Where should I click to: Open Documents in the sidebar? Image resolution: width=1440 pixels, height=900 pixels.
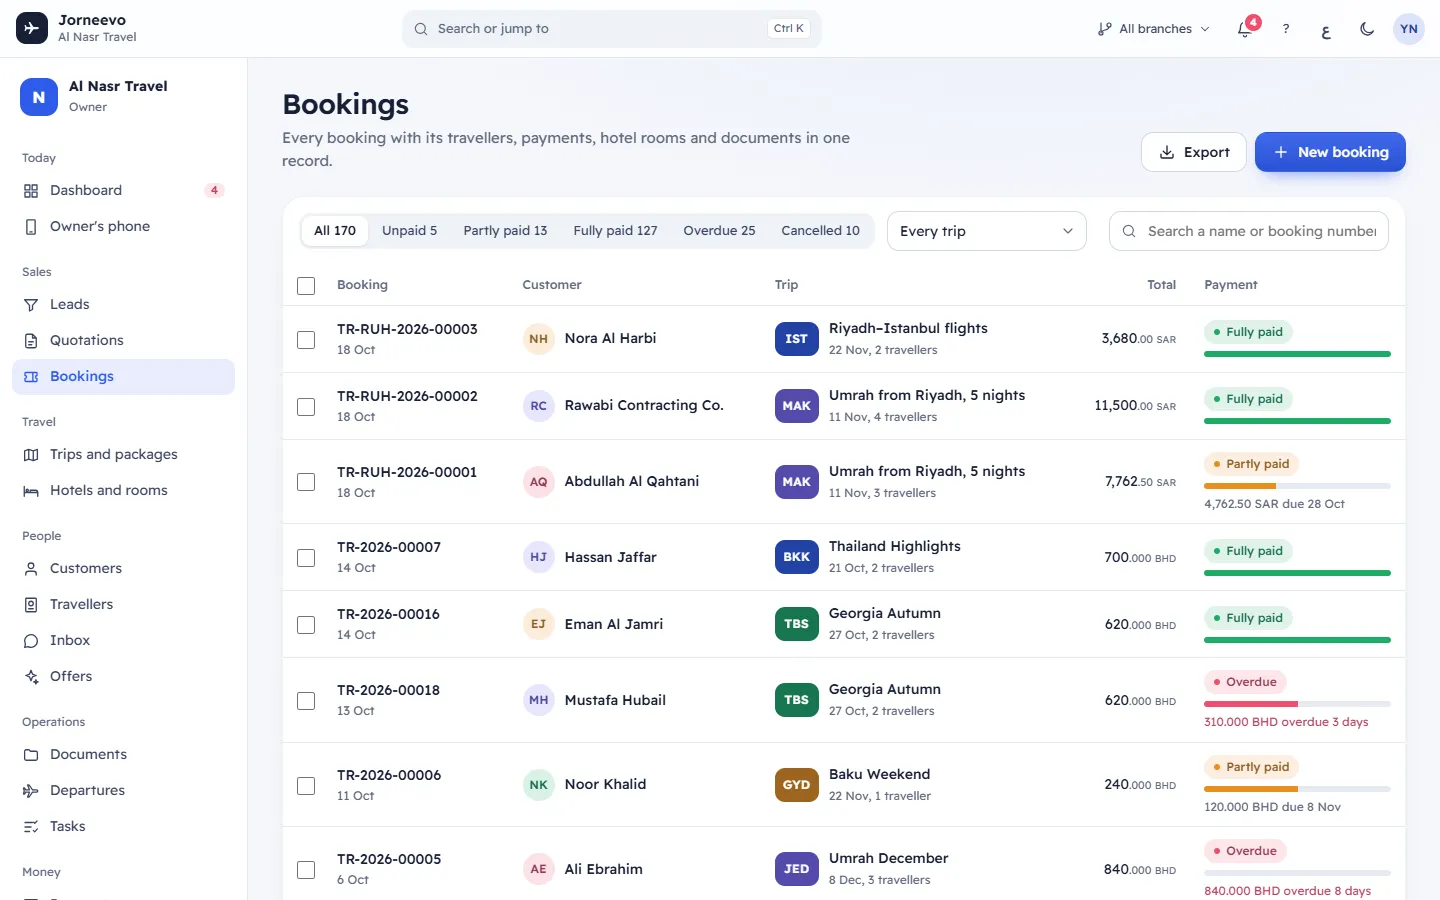click(123, 755)
